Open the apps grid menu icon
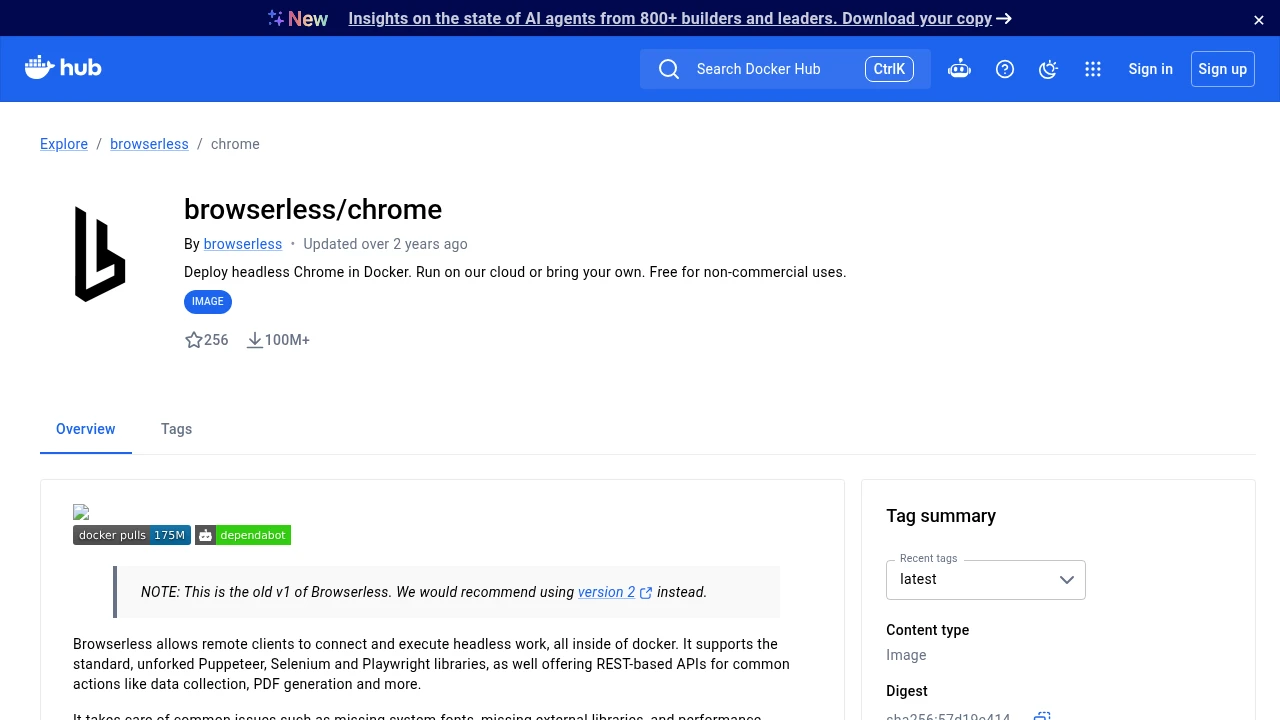This screenshot has width=1280, height=720. (x=1093, y=69)
